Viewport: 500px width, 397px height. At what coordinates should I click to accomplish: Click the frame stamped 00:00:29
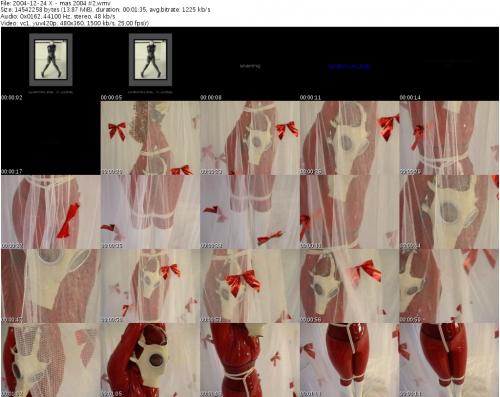(x=449, y=138)
